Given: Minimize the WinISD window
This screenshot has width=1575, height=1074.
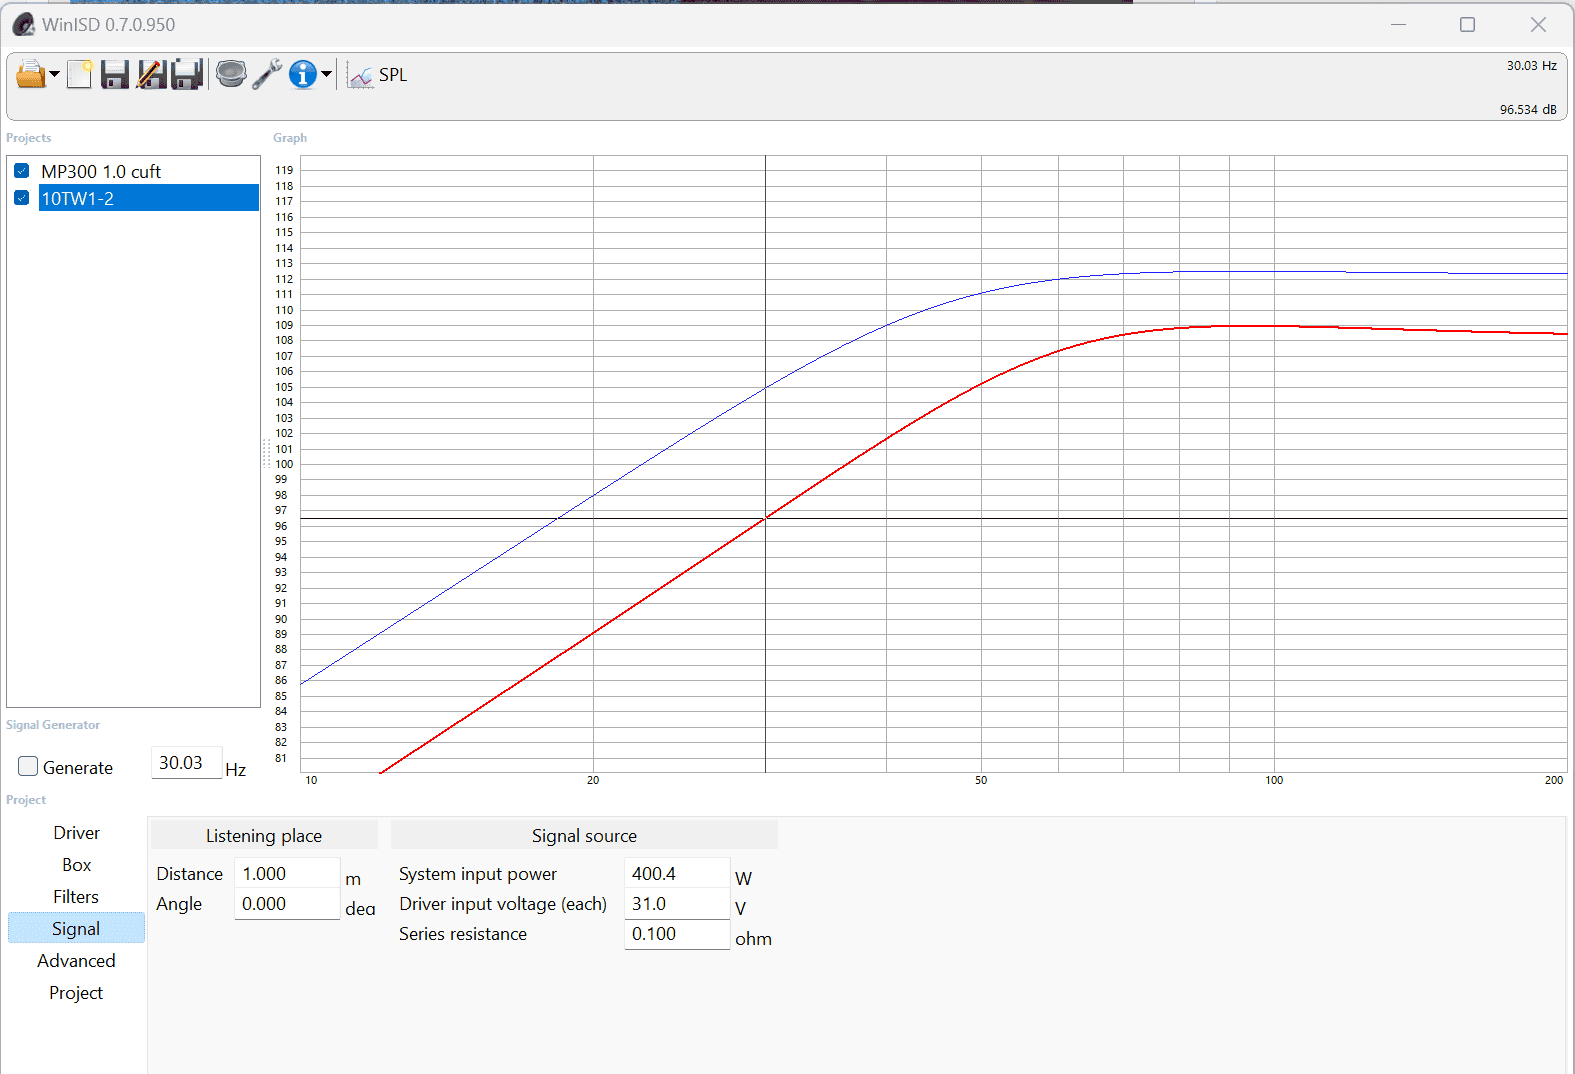Looking at the screenshot, I should click(x=1398, y=24).
